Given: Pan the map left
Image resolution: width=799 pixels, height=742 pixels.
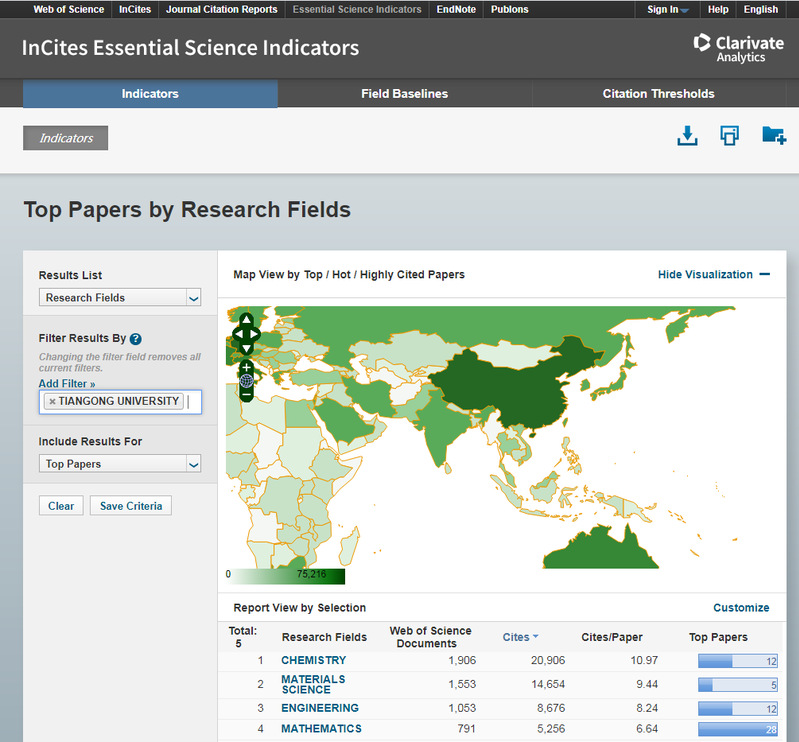Looking at the screenshot, I should coord(237,334).
